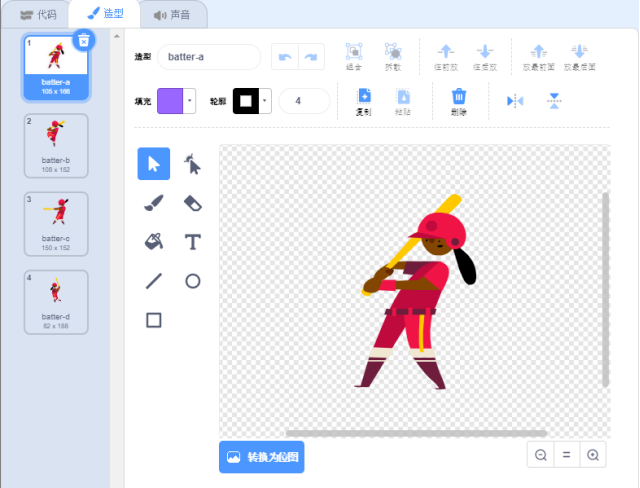This screenshot has width=640, height=488.
Task: Choose the Reshape tool
Action: [193, 164]
